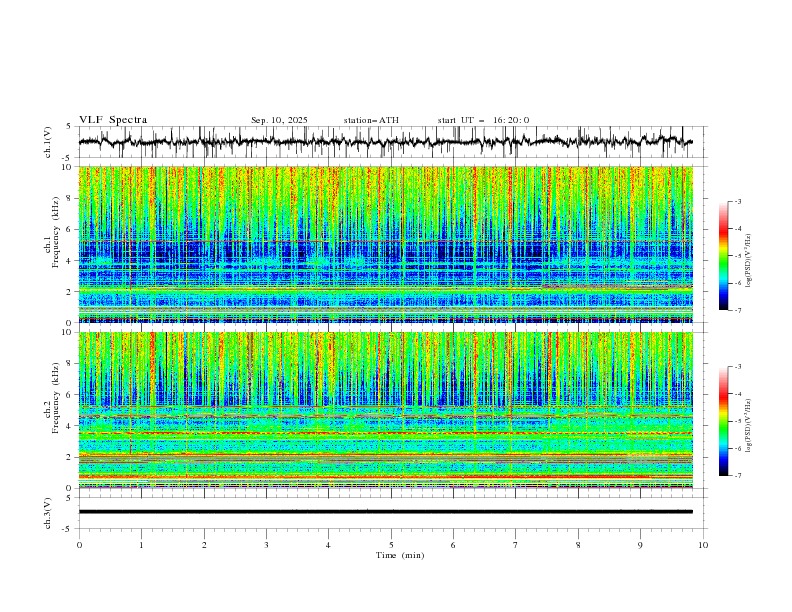Image resolution: width=792 pixels, height=612 pixels.
Task: Click the ch.1 PSD color bar
Action: coord(723,256)
